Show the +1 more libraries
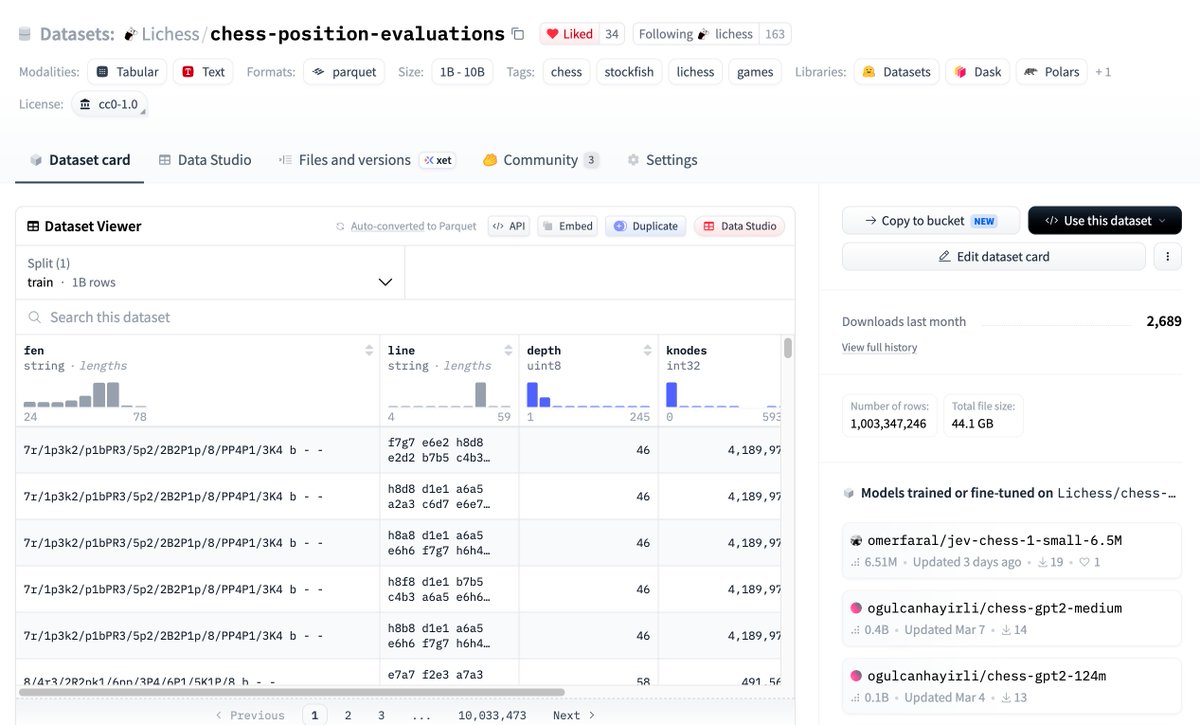The height and width of the screenshot is (725, 1200). pyautogui.click(x=1103, y=72)
